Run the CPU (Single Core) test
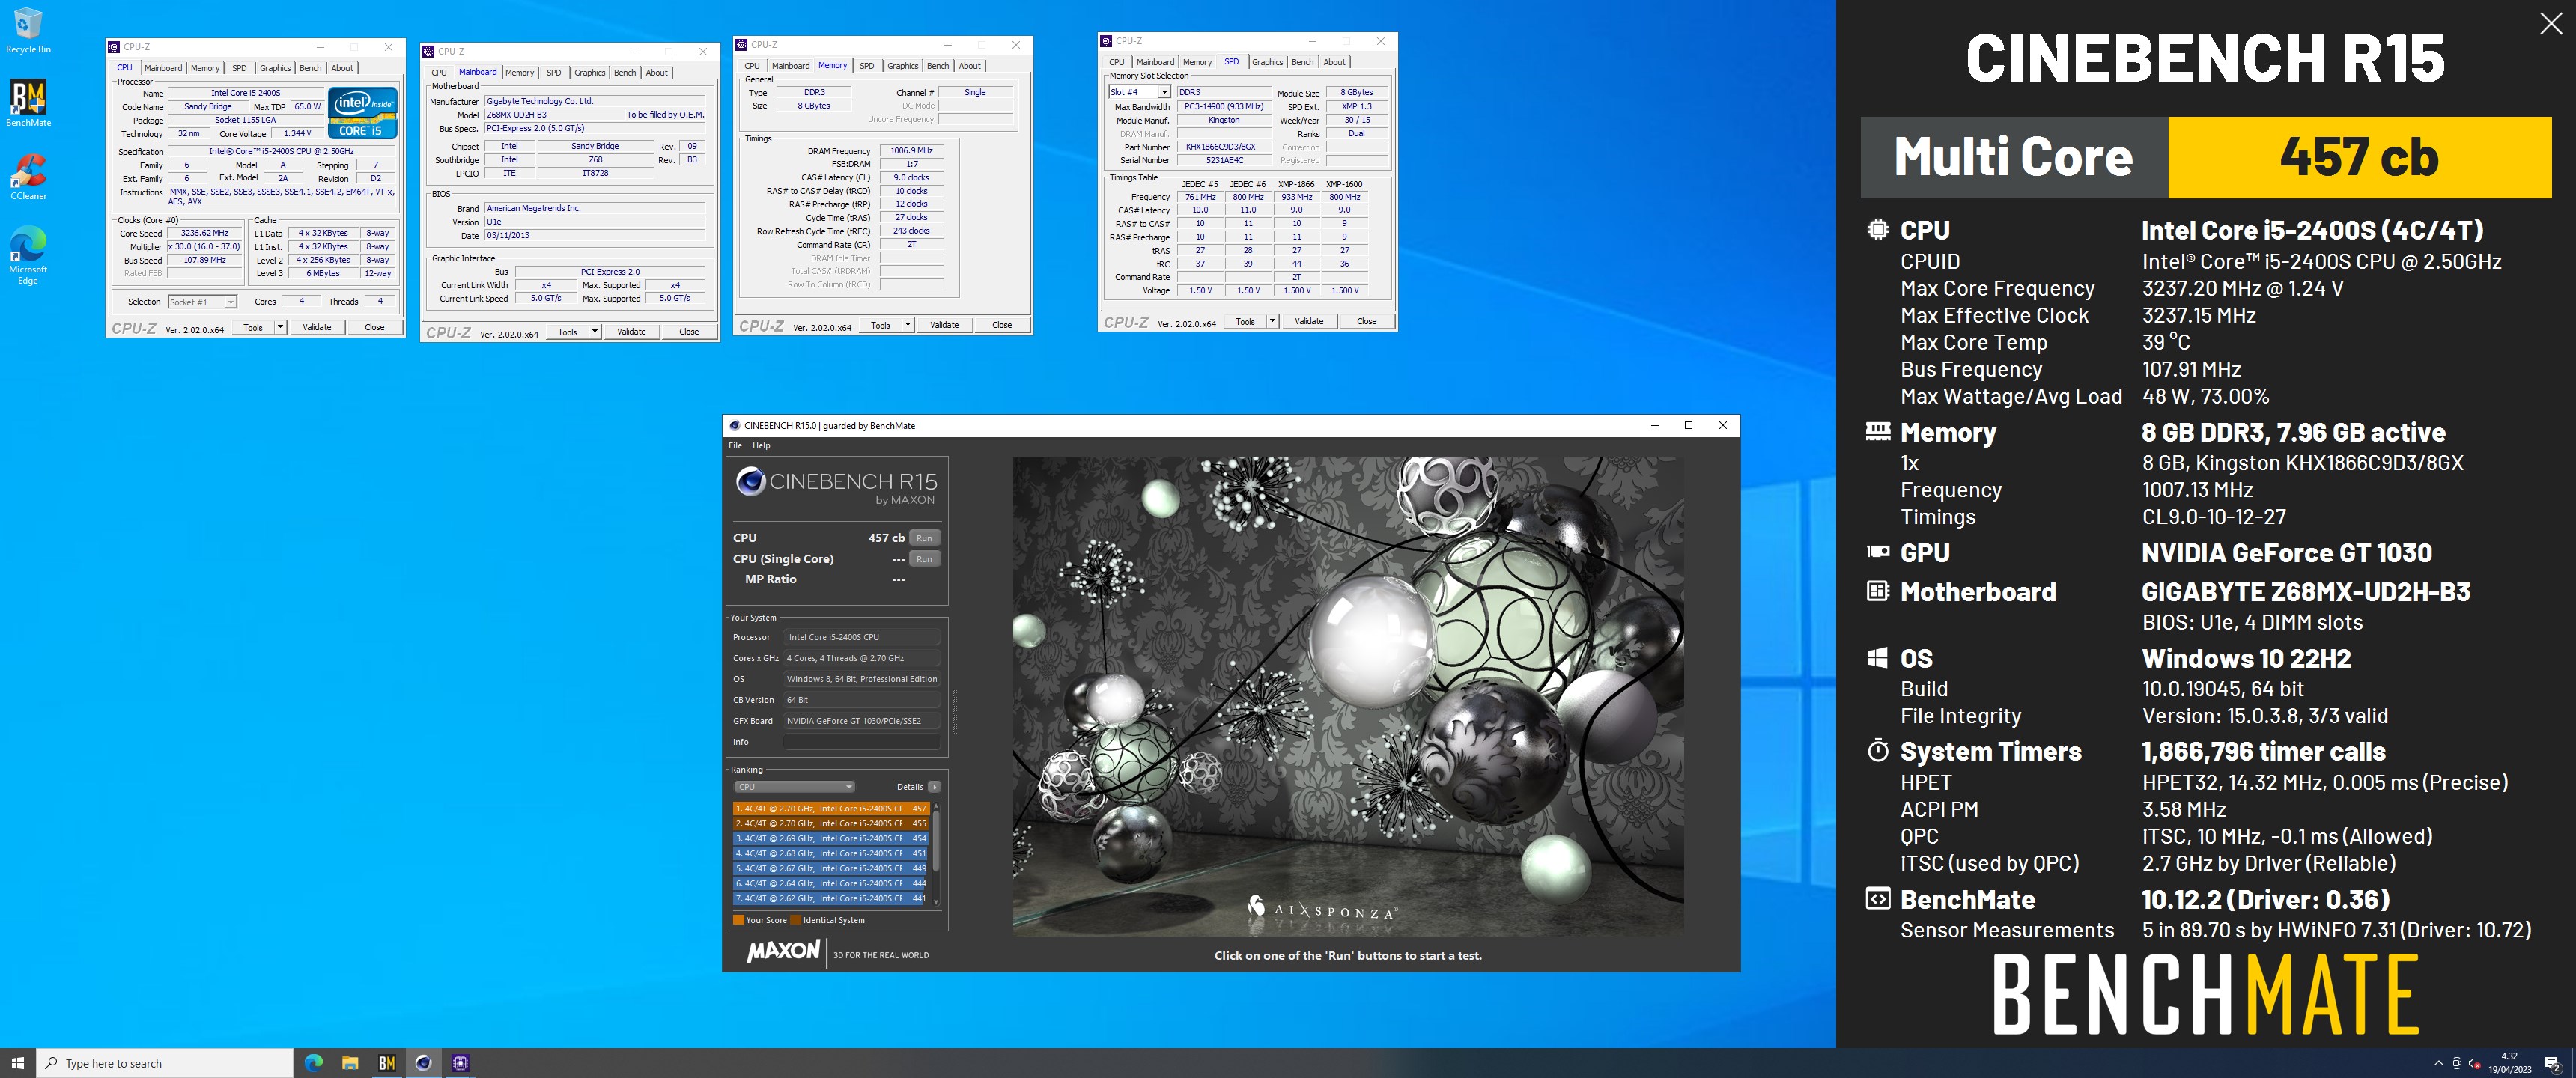2576x1078 pixels. coord(924,559)
